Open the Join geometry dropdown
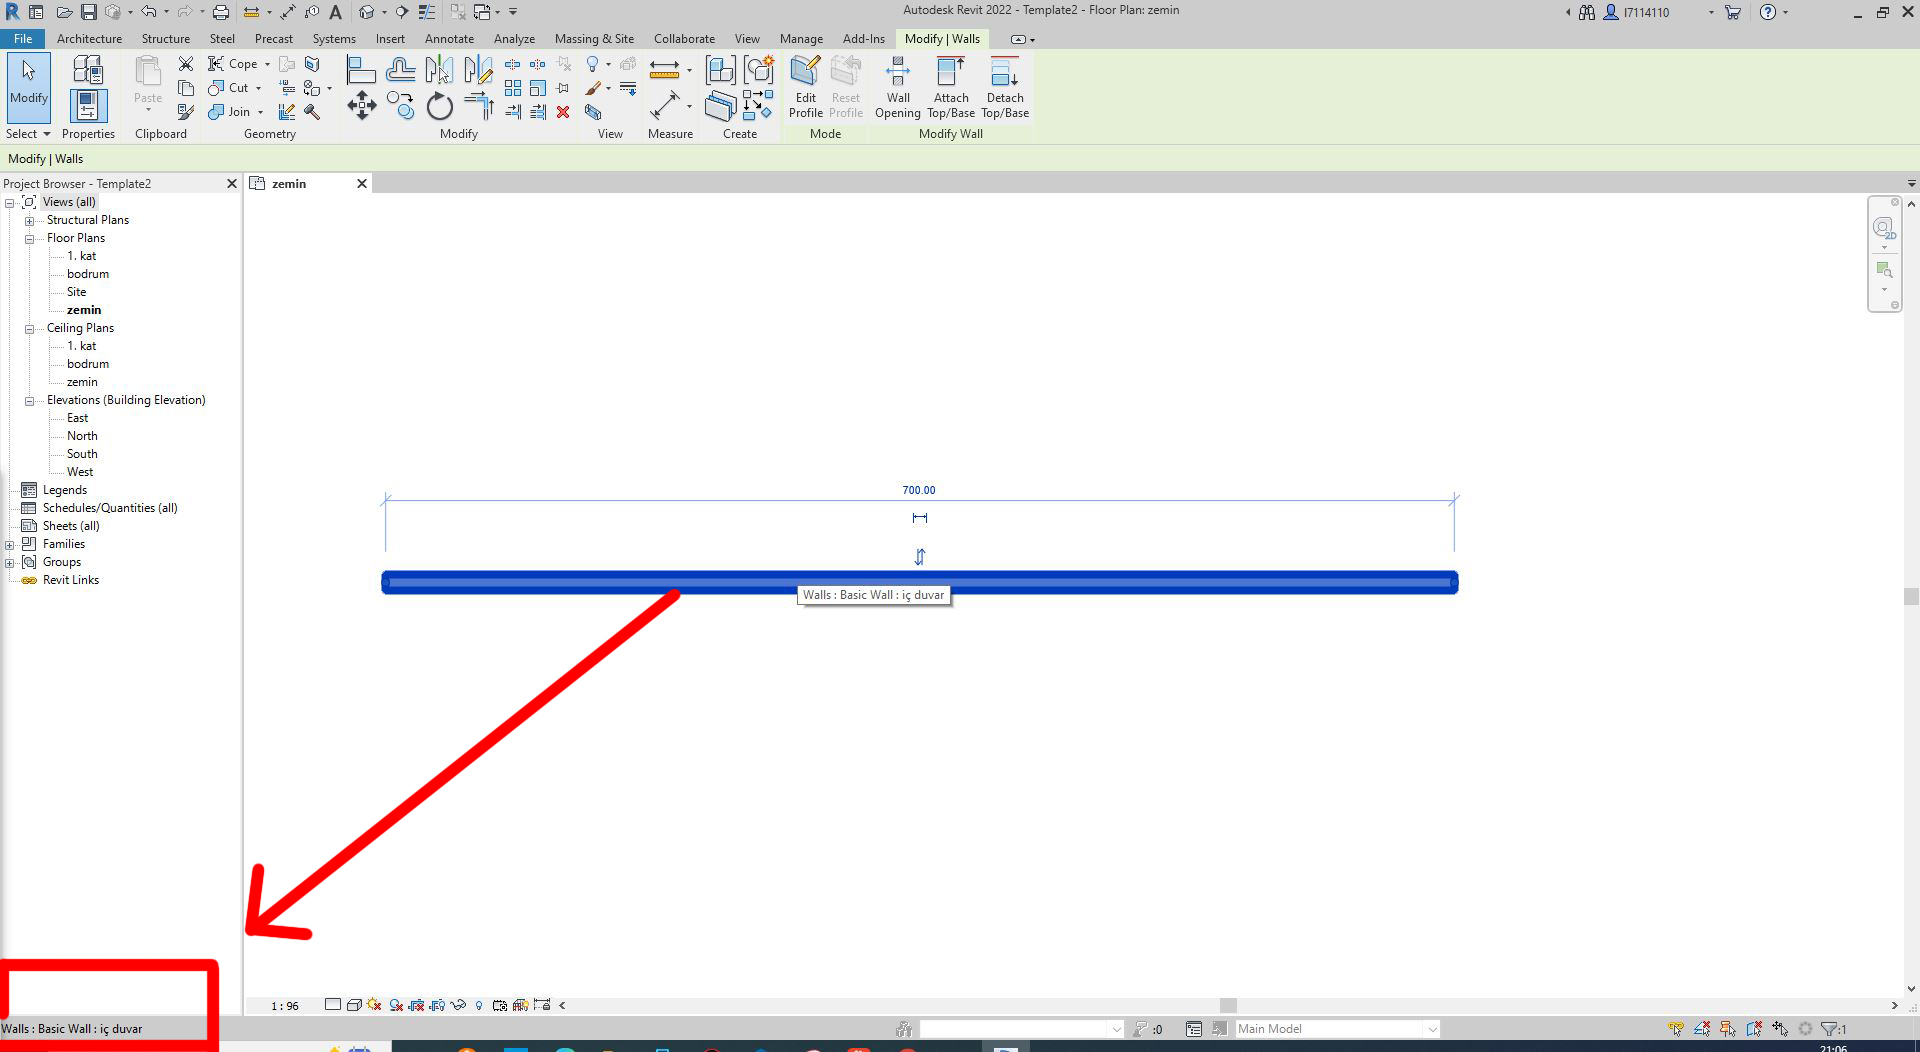 click(260, 112)
